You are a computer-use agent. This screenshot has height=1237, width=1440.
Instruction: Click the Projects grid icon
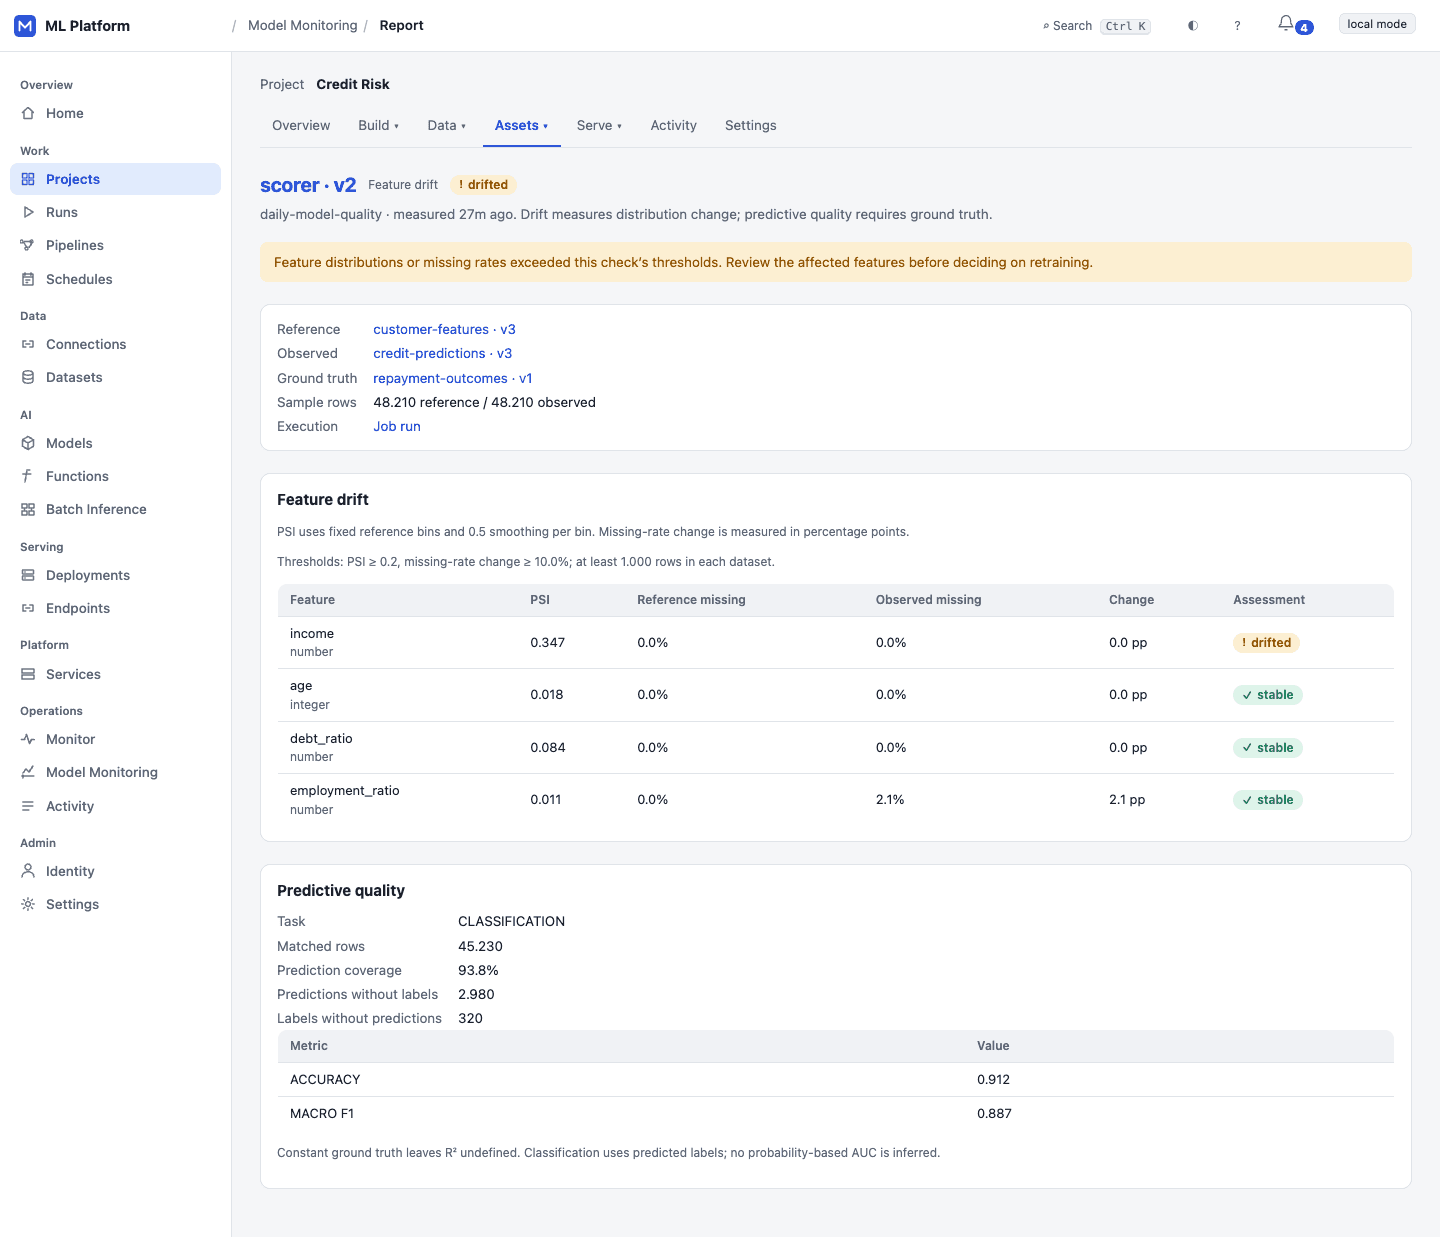(x=28, y=179)
